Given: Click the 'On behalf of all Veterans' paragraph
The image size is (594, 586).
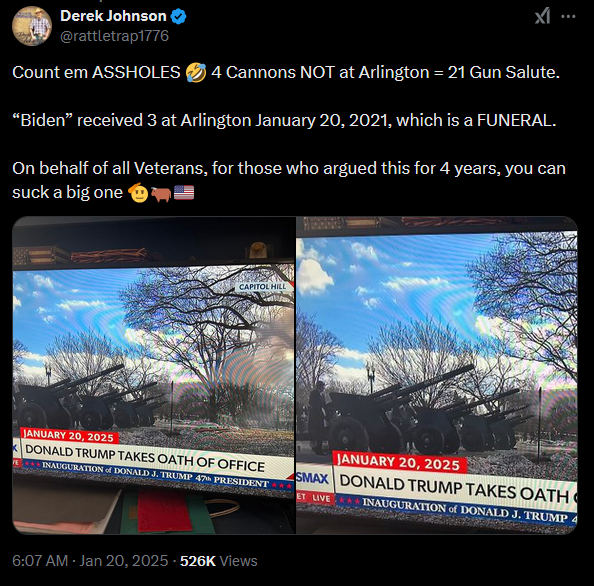Looking at the screenshot, I should click(x=289, y=180).
